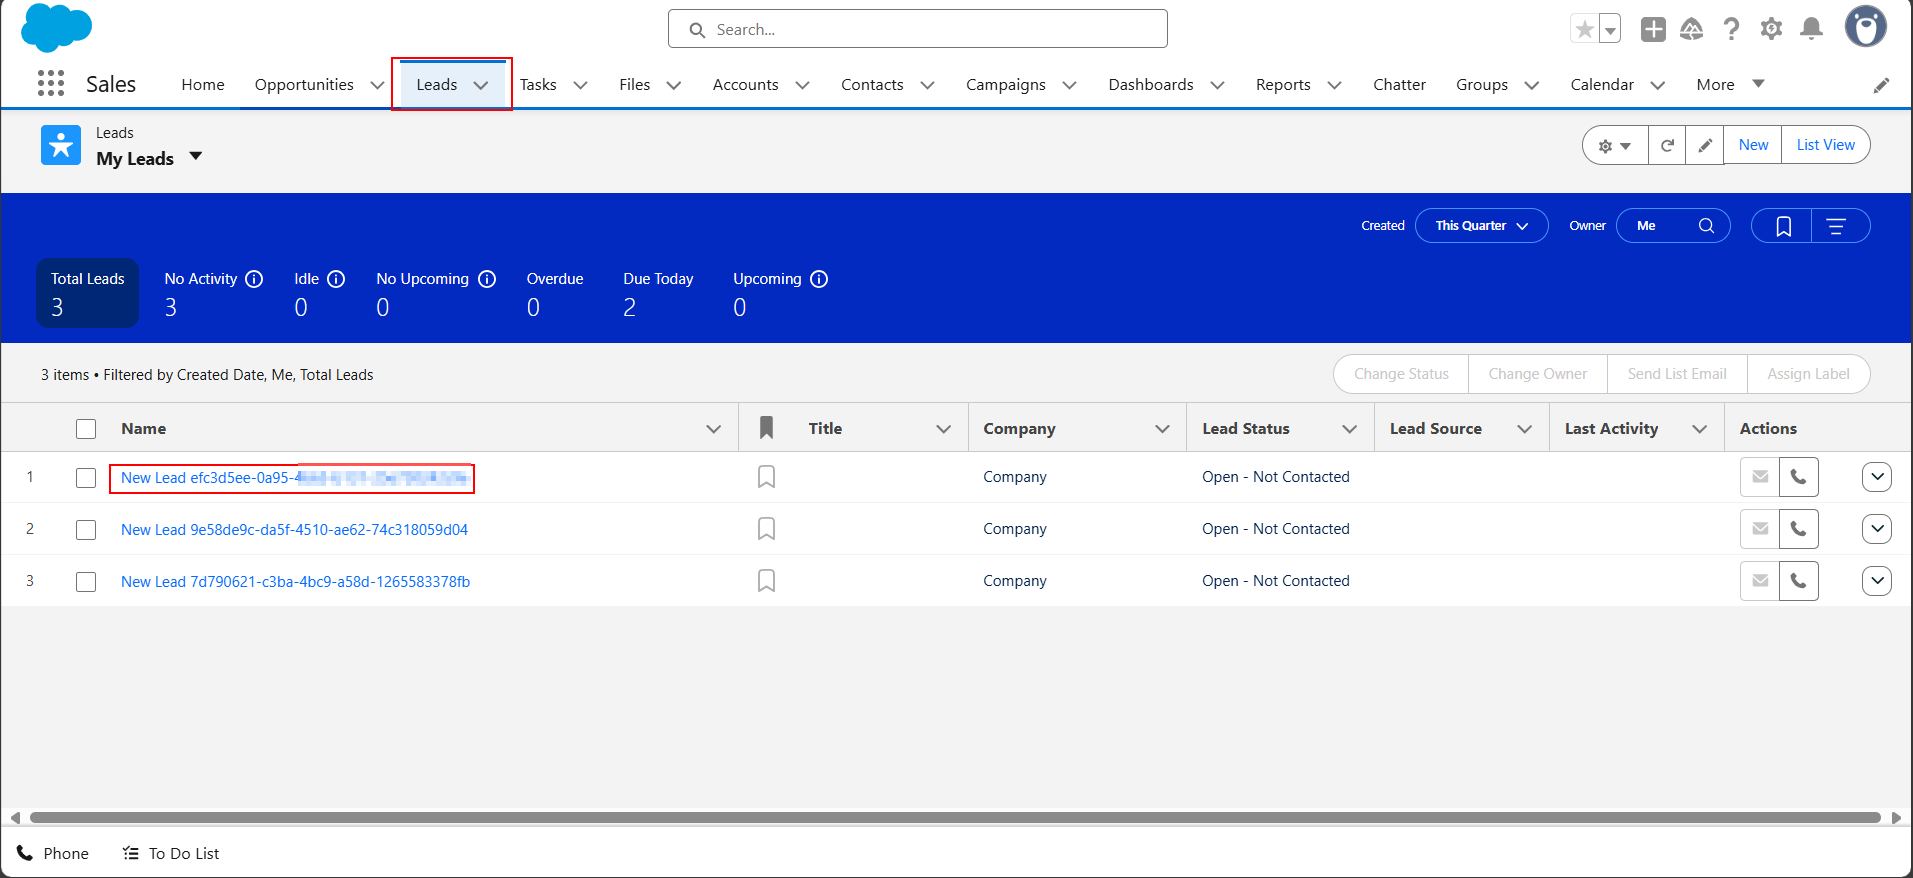Select the checkbox for the third lead

pos(86,582)
